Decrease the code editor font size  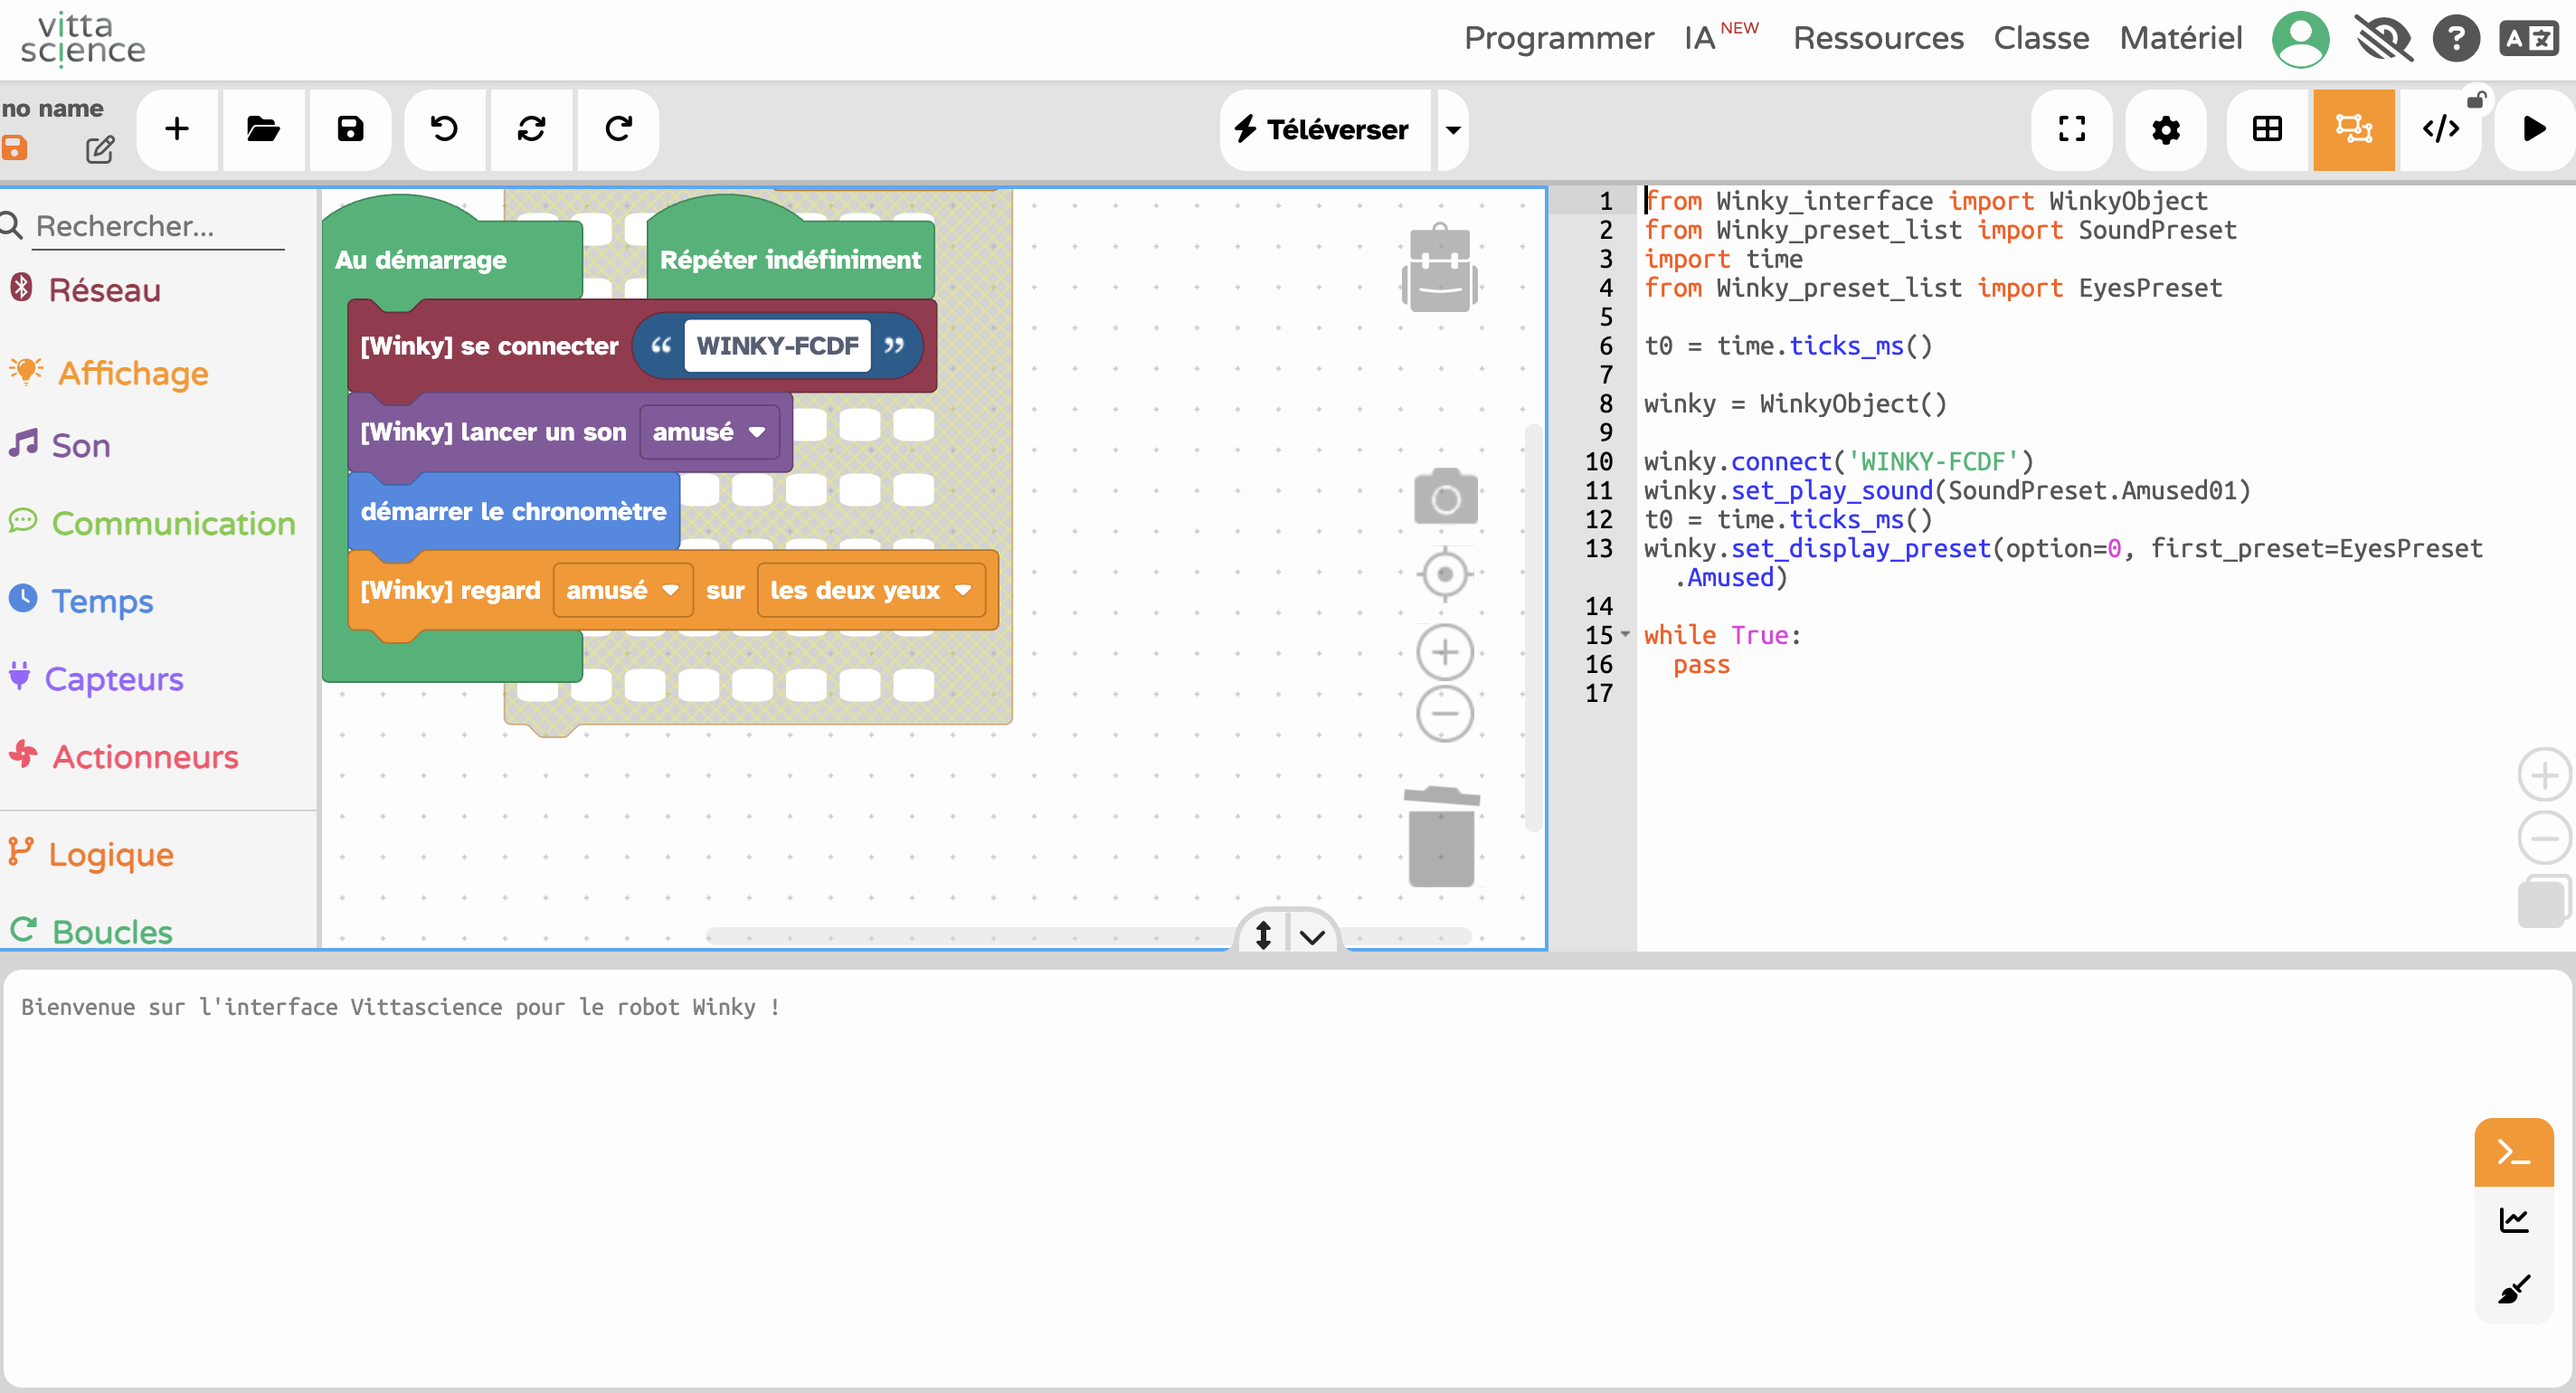(2544, 838)
